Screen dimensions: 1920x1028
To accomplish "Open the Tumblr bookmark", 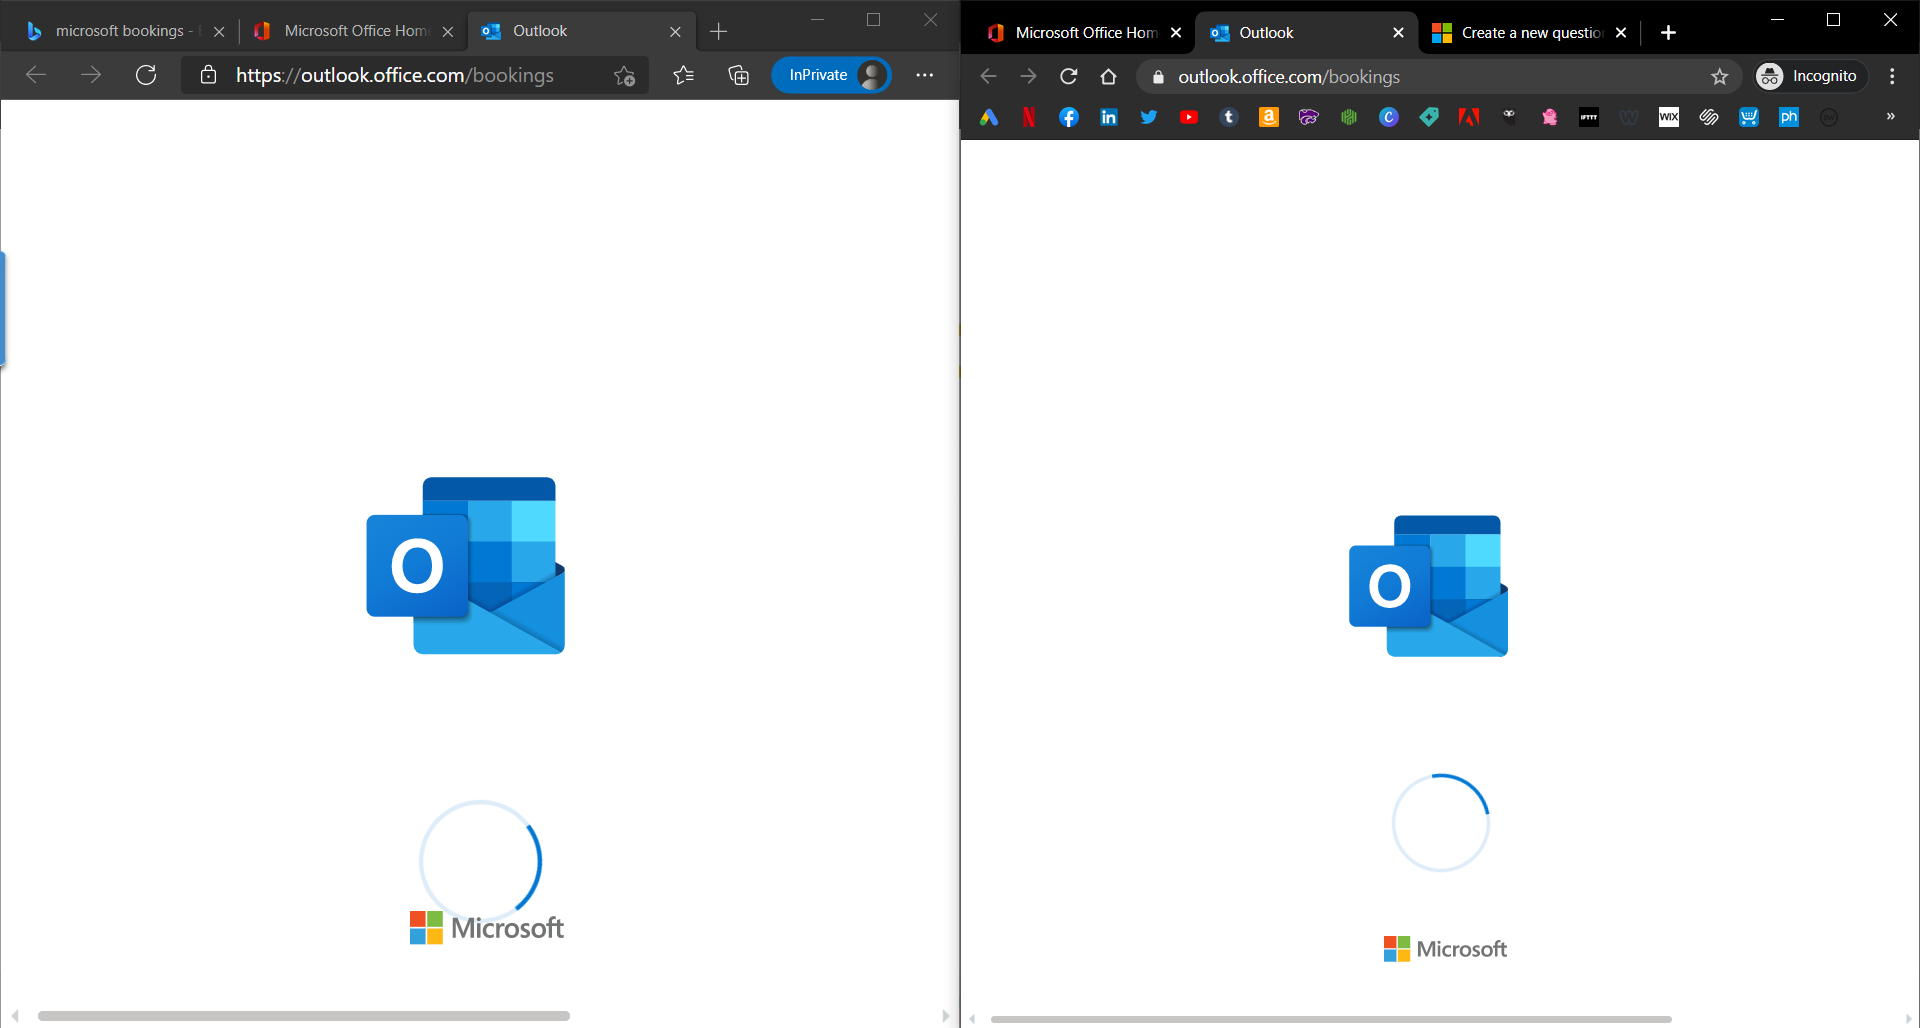I will pyautogui.click(x=1229, y=117).
